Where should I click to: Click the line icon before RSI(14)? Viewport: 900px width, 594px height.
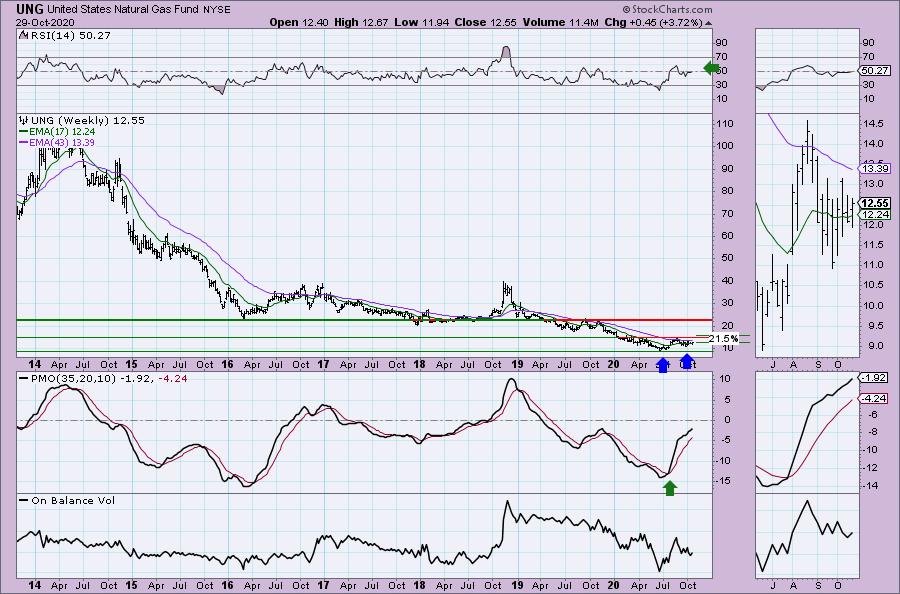pos(23,35)
